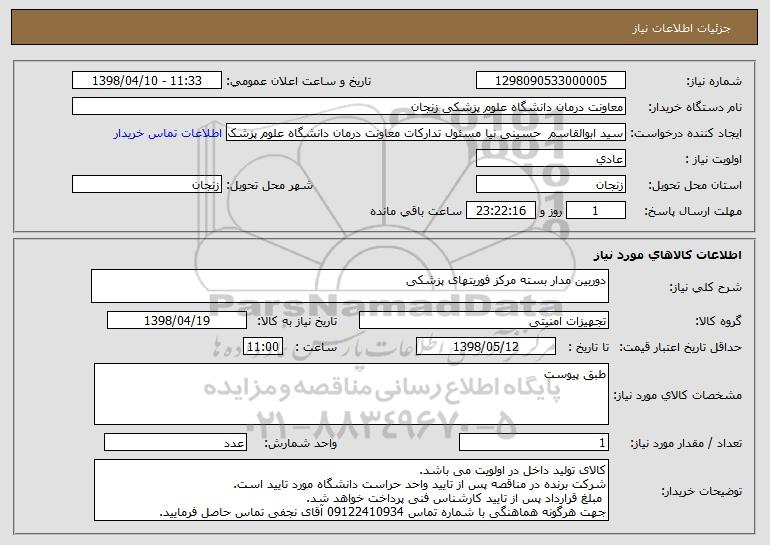
Task: Select the label مشخصات کالای مورد نیاز
Action: tap(678, 395)
